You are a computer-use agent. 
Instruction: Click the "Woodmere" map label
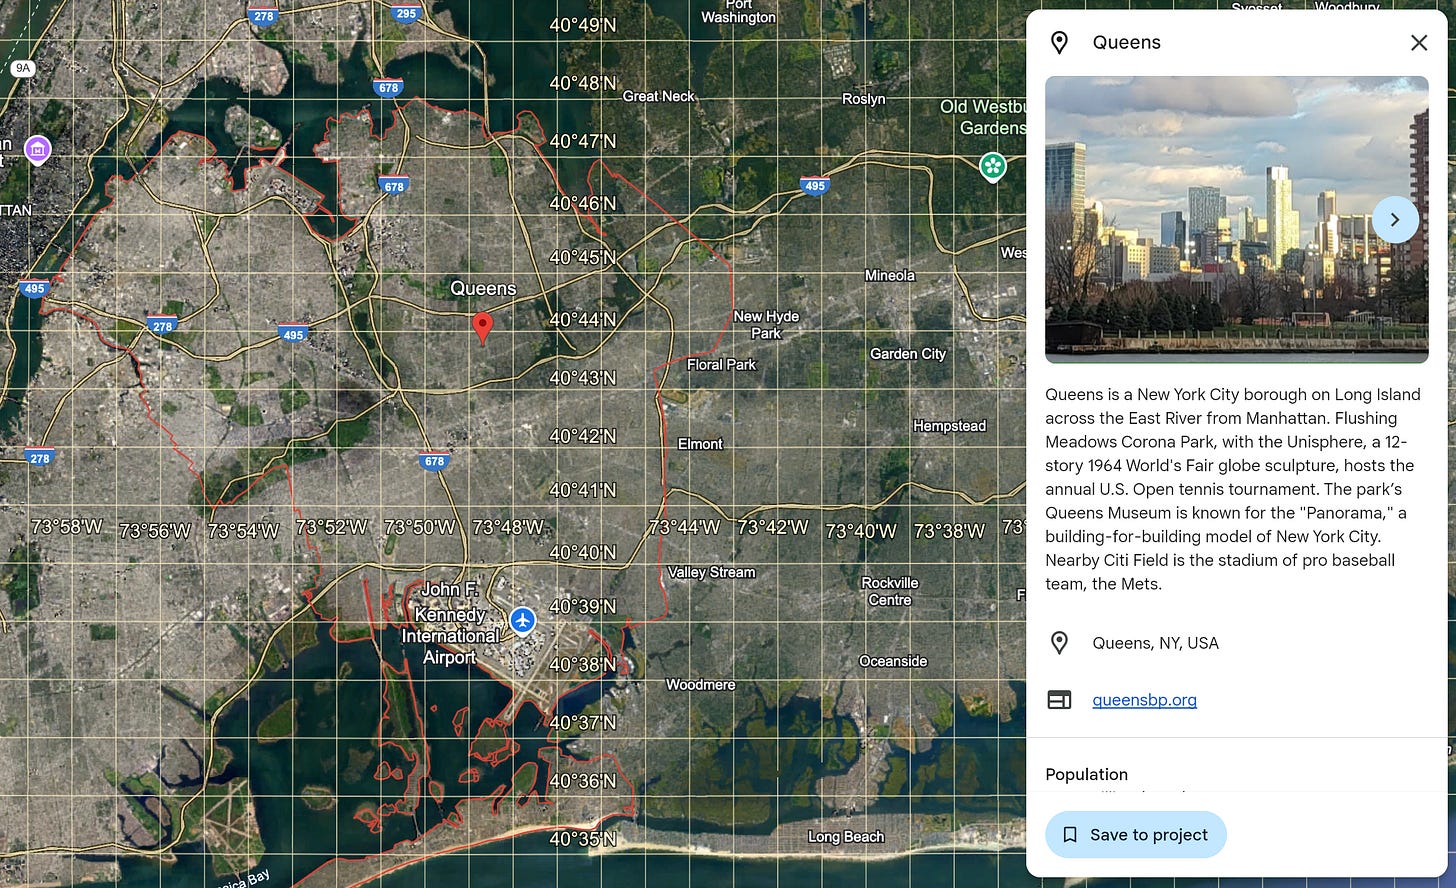coord(700,685)
